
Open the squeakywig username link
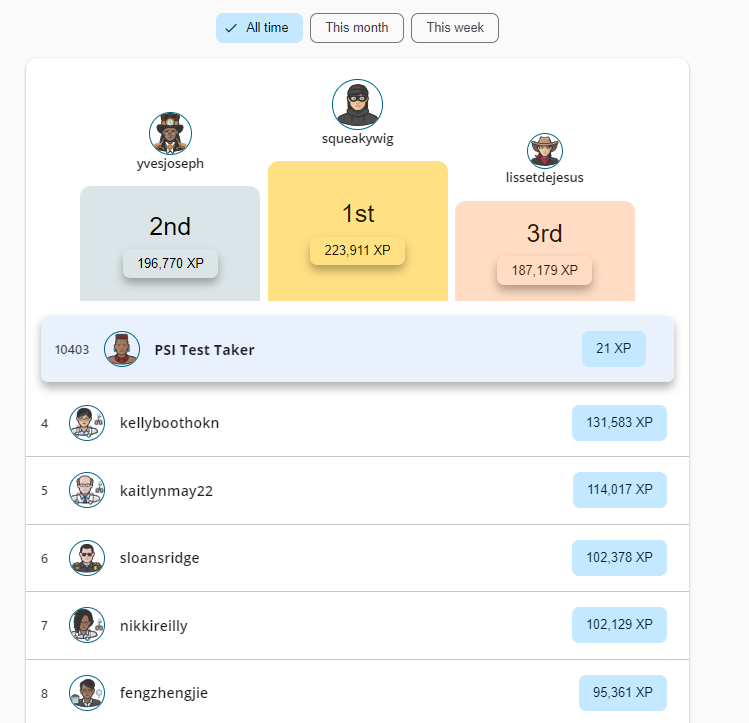coord(358,140)
